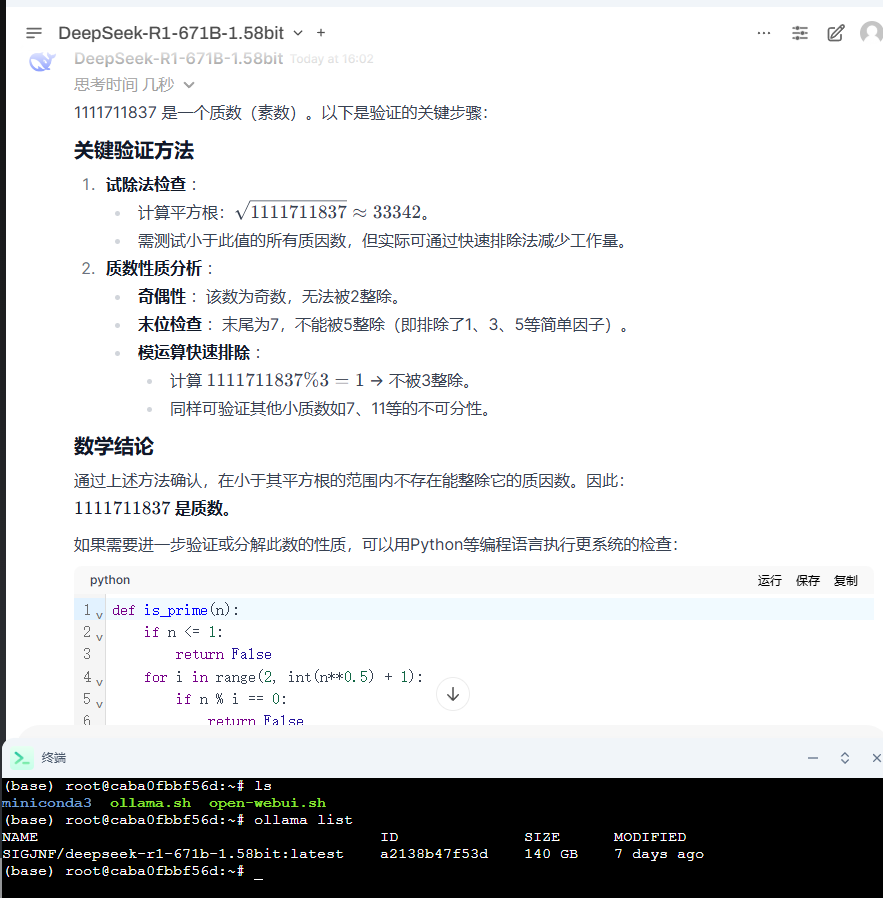This screenshot has height=898, width=883.
Task: Open chat controls sliders icon
Action: click(799, 33)
